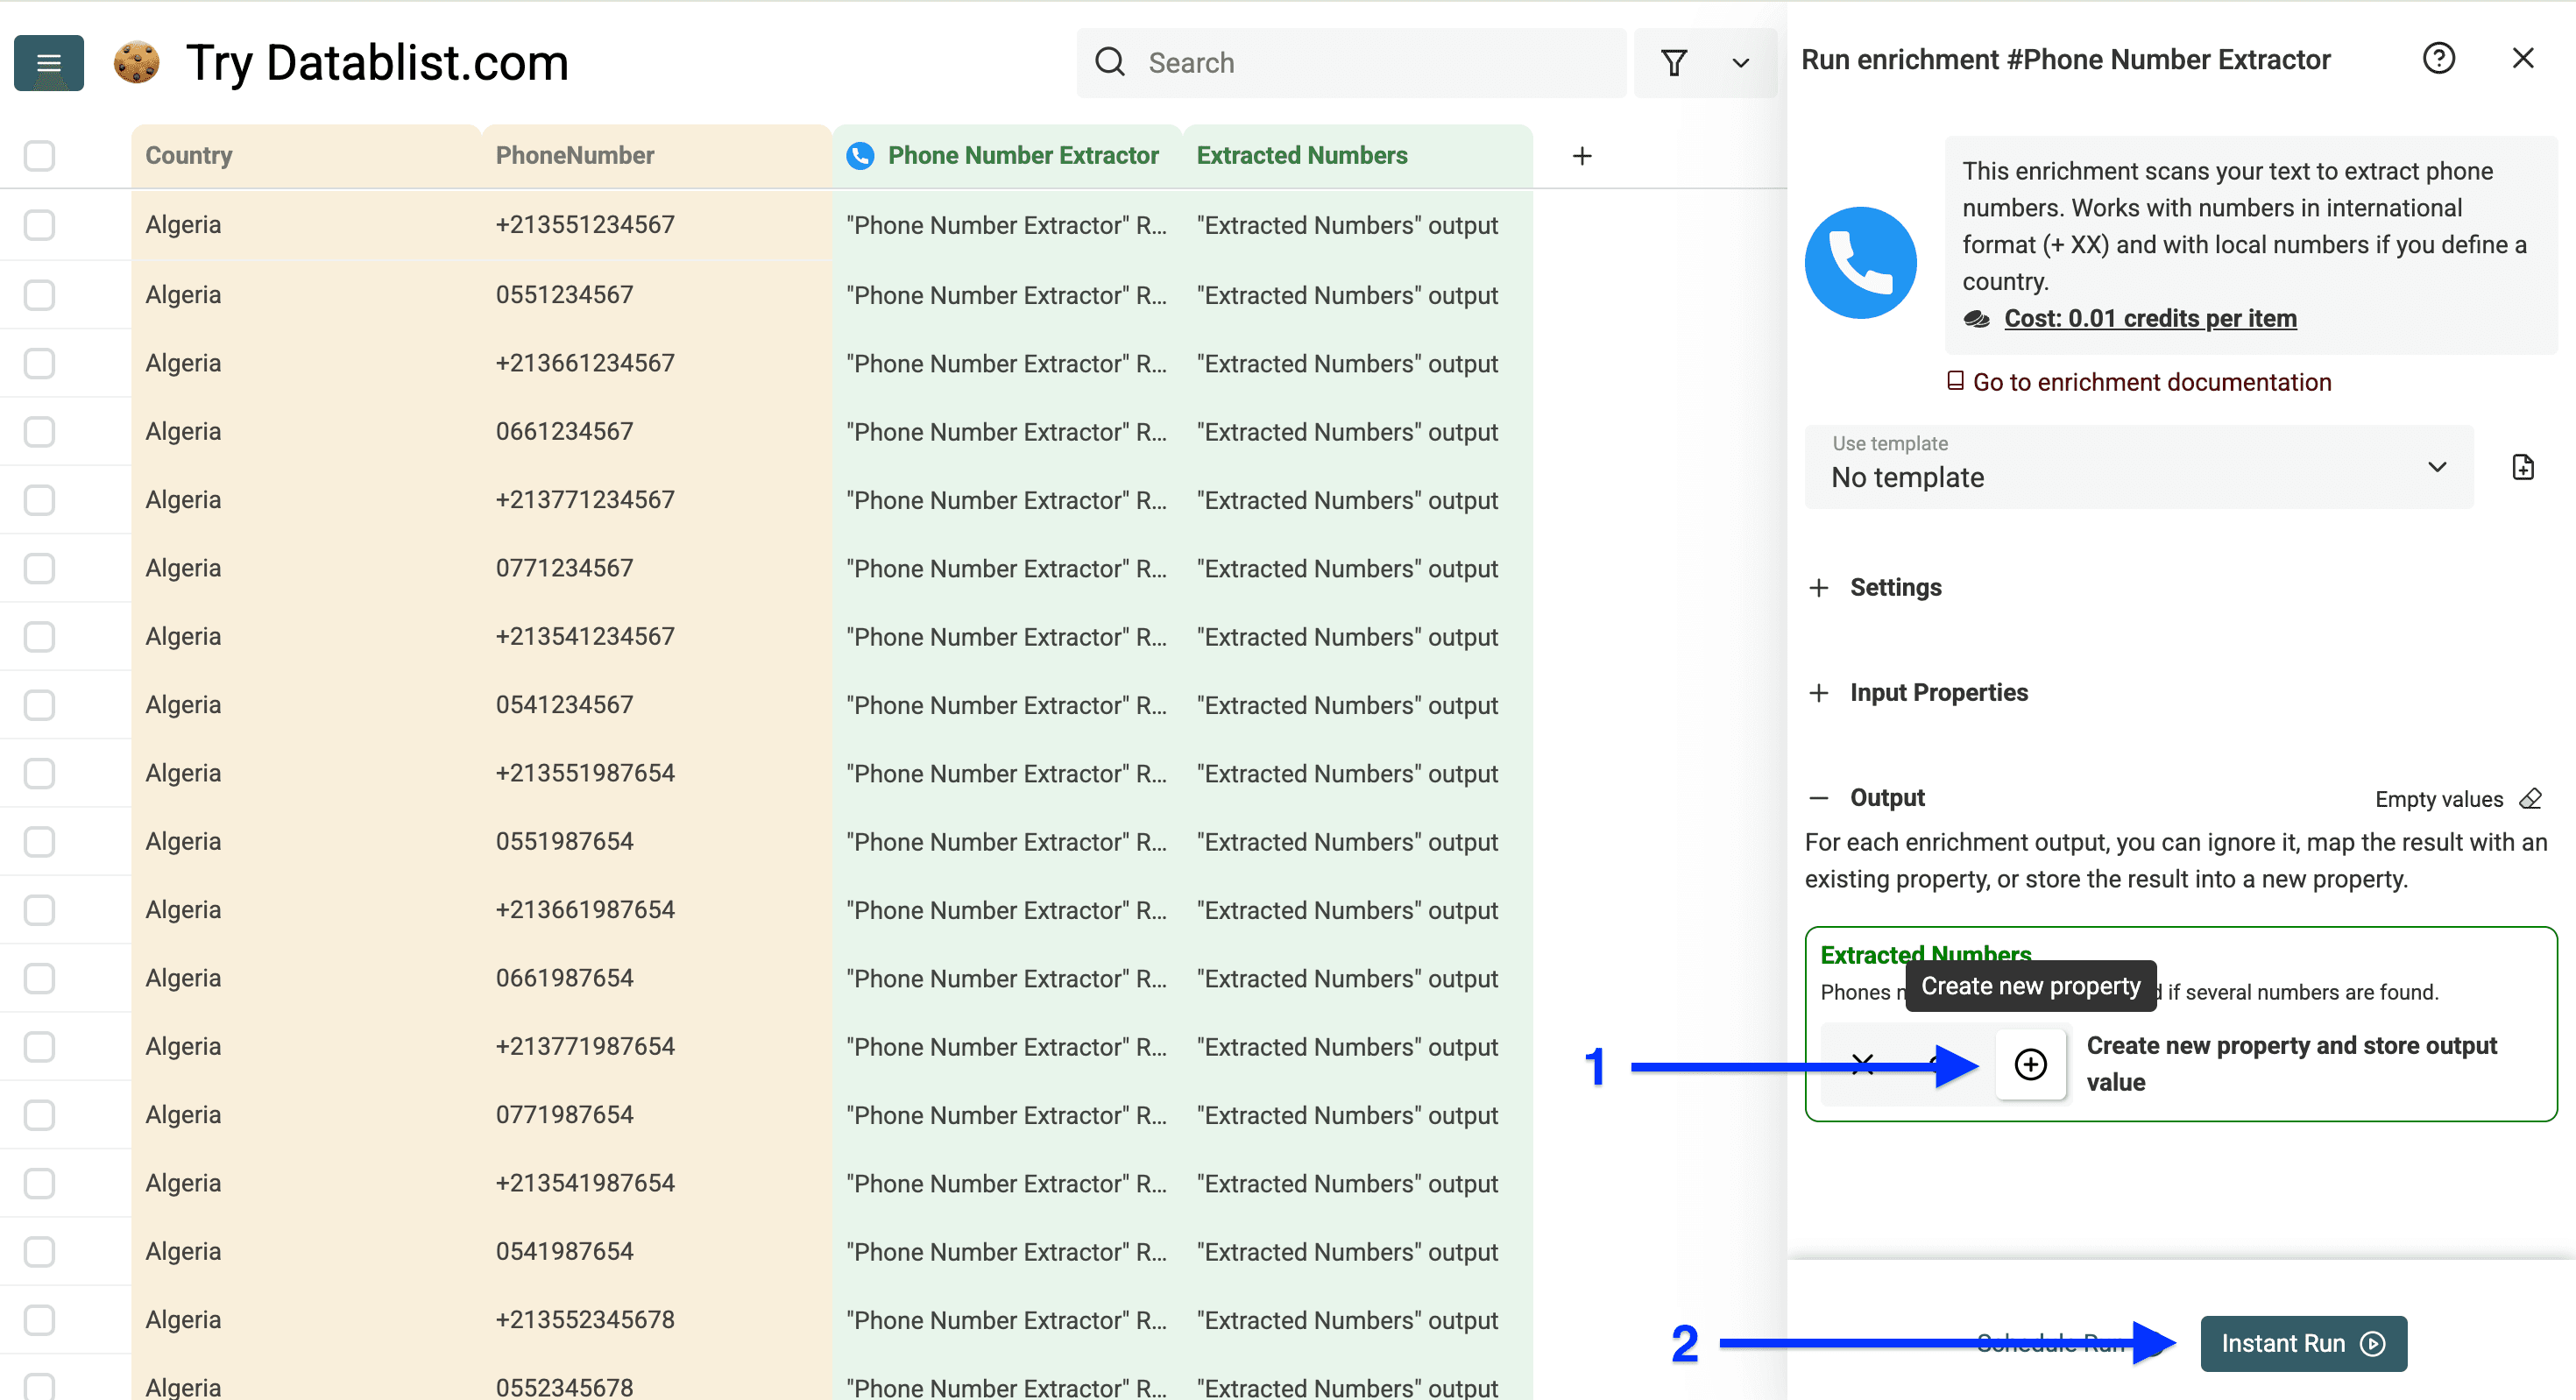Open the help icon in enrichment panel
Image resolution: width=2576 pixels, height=1400 pixels.
click(2439, 58)
